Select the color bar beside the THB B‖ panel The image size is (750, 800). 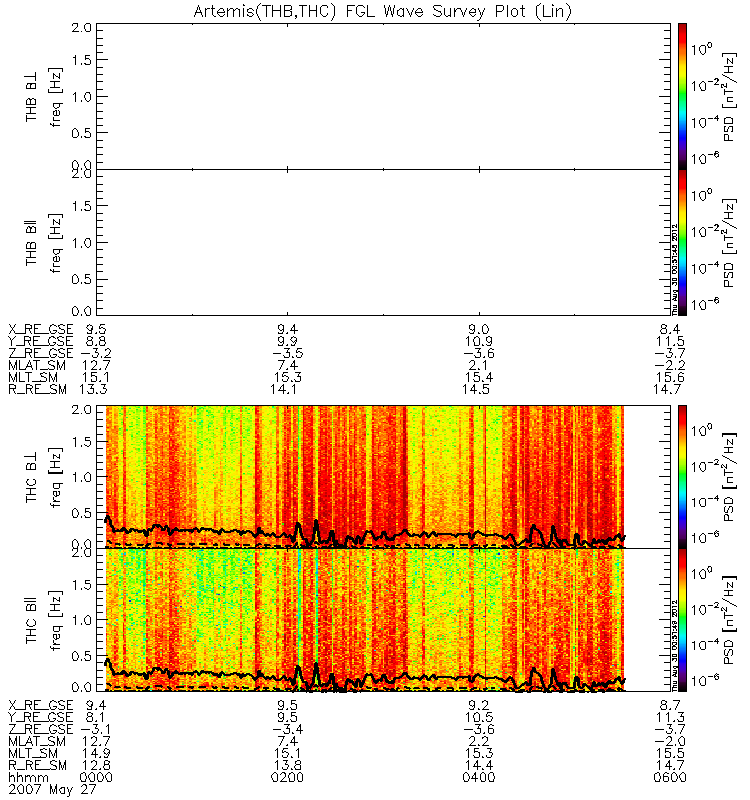682,242
